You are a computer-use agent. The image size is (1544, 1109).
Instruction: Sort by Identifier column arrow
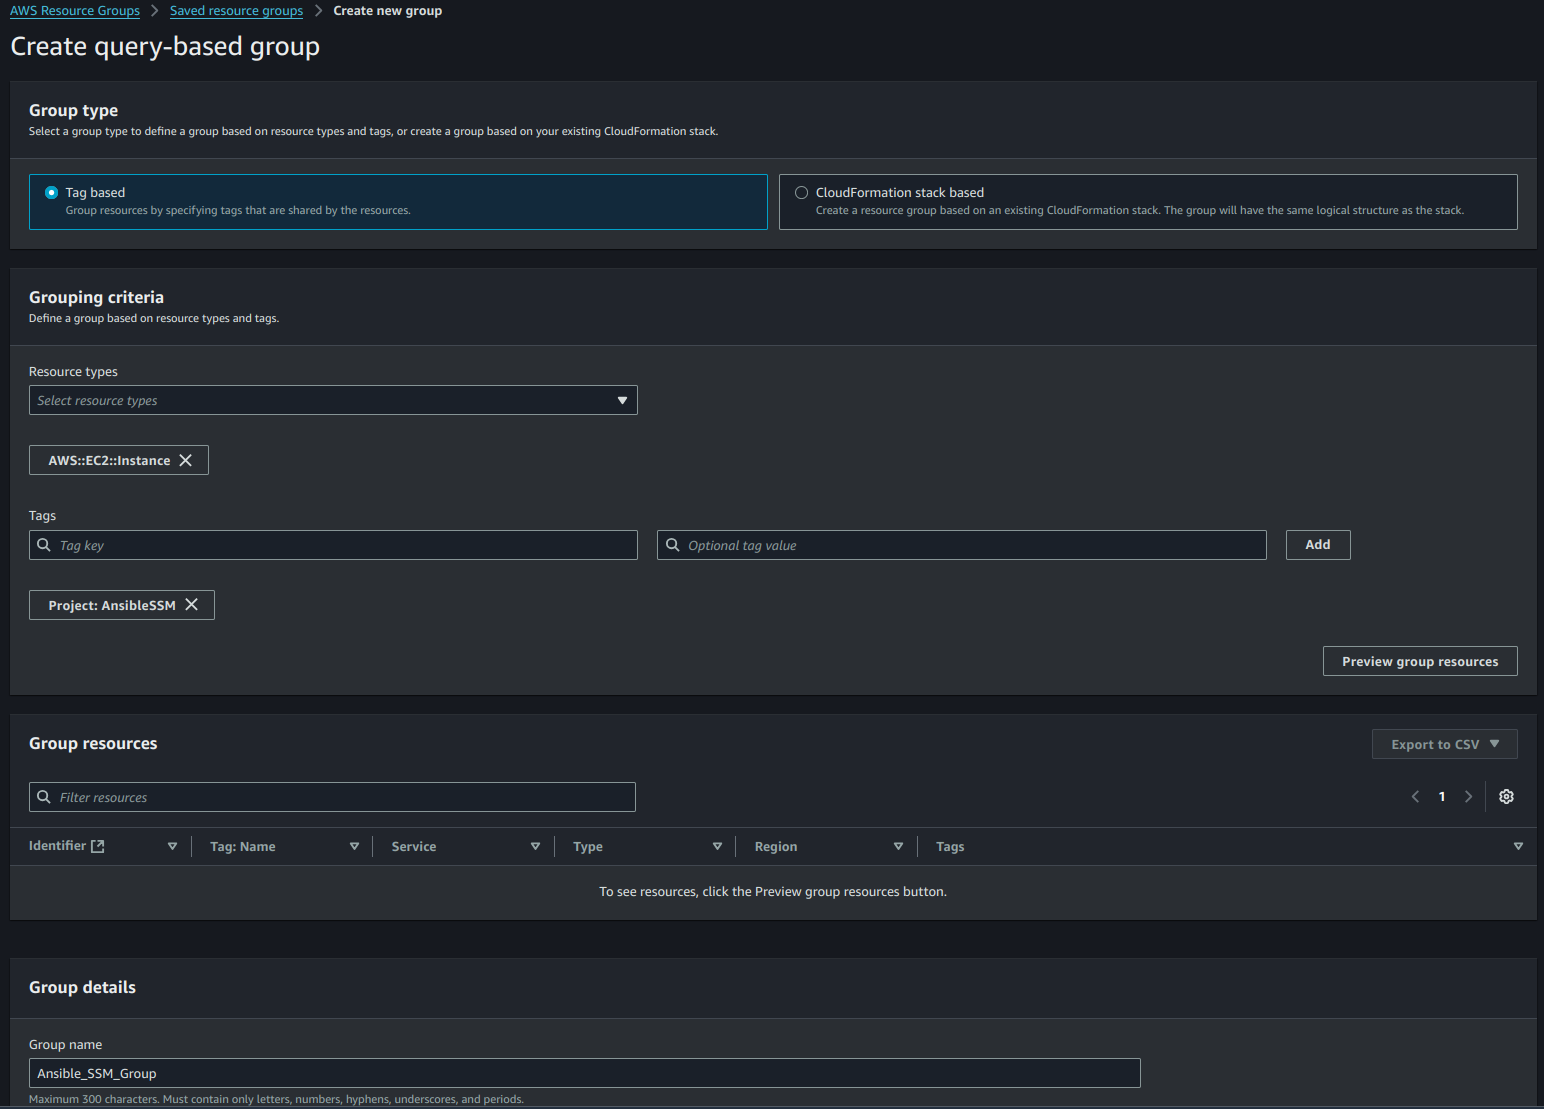tap(172, 846)
